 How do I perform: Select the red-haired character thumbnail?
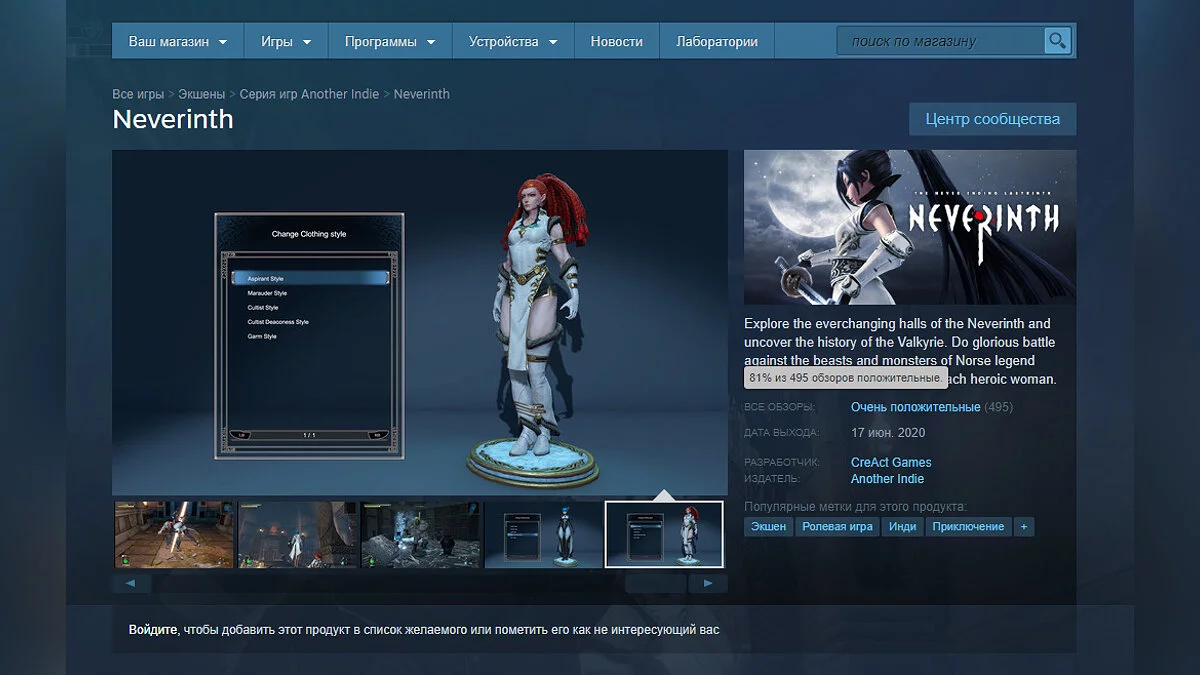pos(664,535)
